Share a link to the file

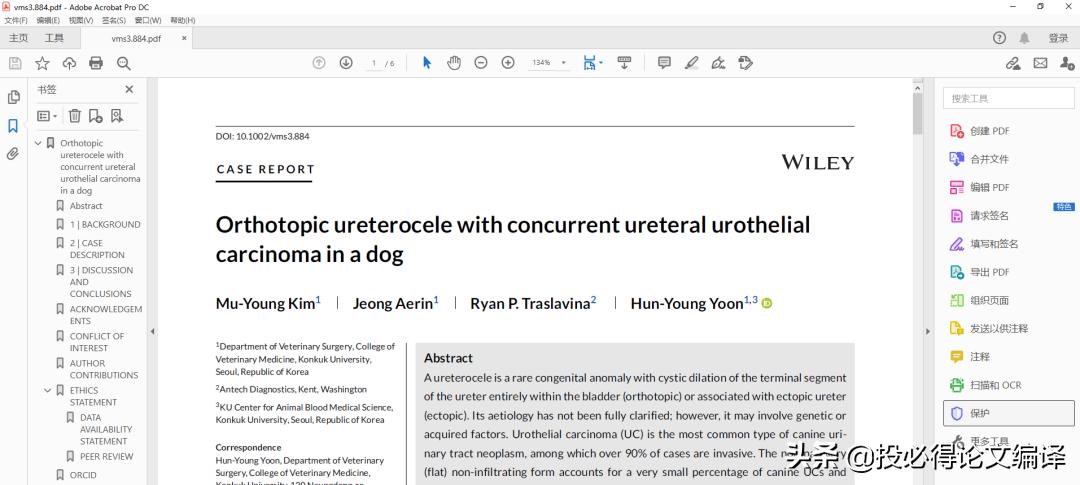point(1012,63)
